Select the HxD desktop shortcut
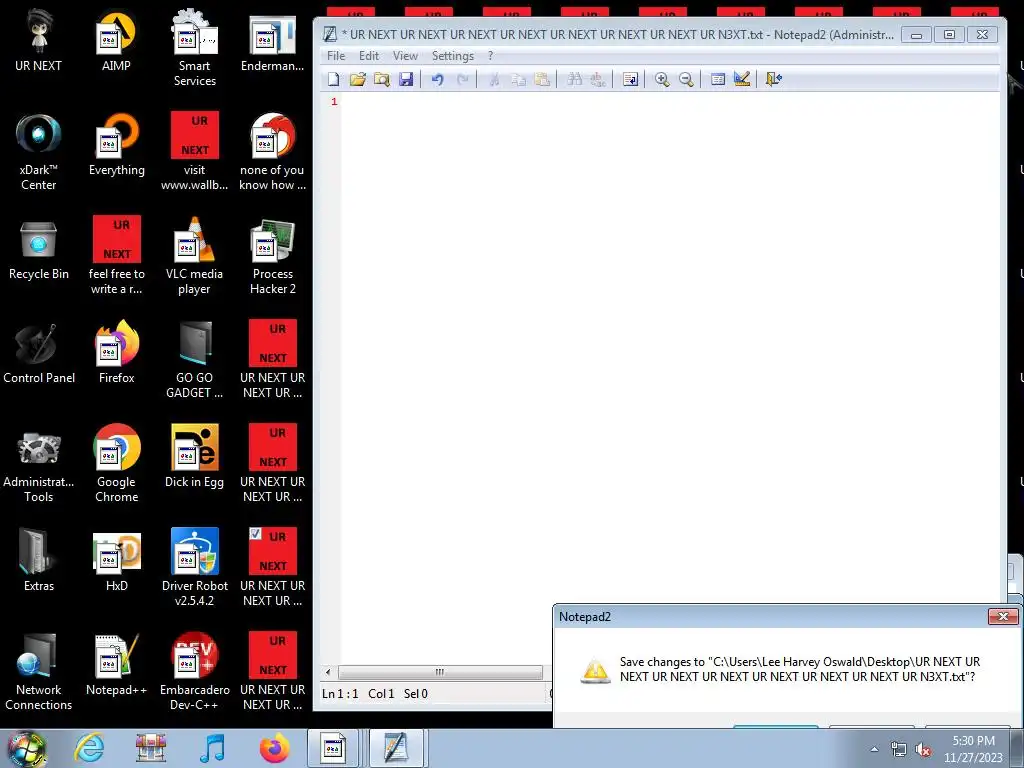The height and width of the screenshot is (768, 1024). click(x=117, y=560)
